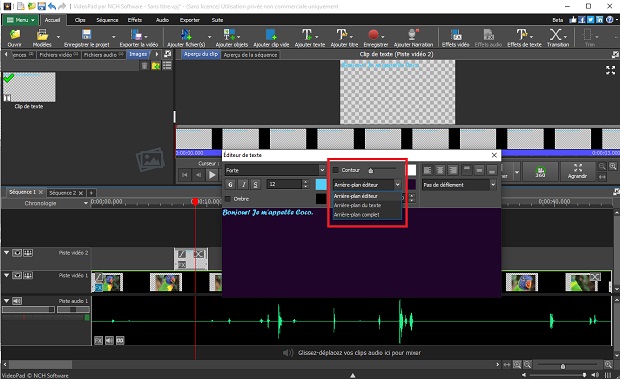The height and width of the screenshot is (379, 620).
Task: Click Ajouter Narration microphone icon
Action: 413,35
